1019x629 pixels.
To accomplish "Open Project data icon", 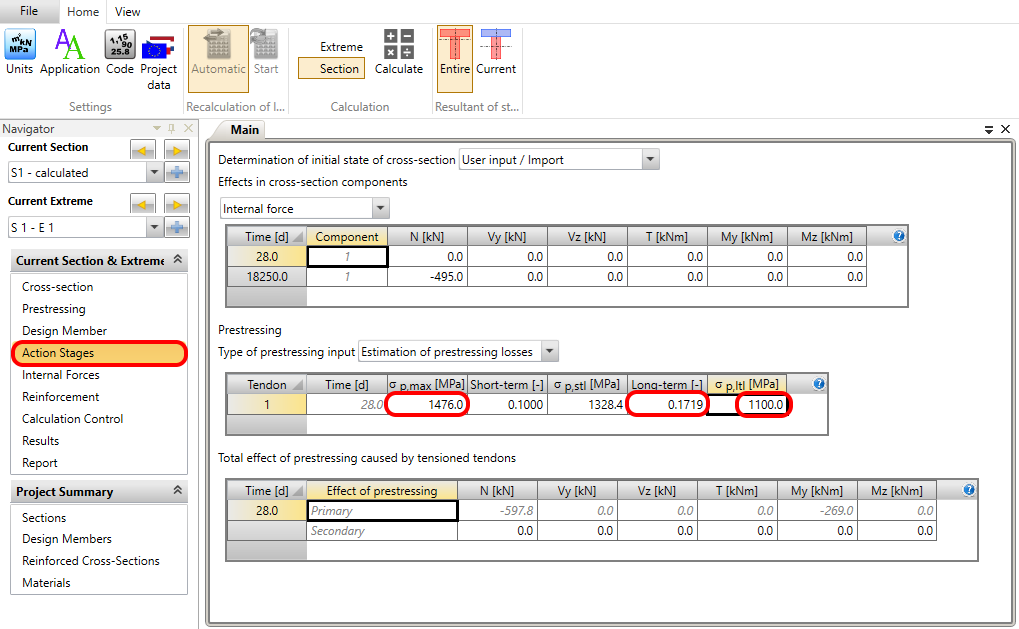I will [159, 59].
